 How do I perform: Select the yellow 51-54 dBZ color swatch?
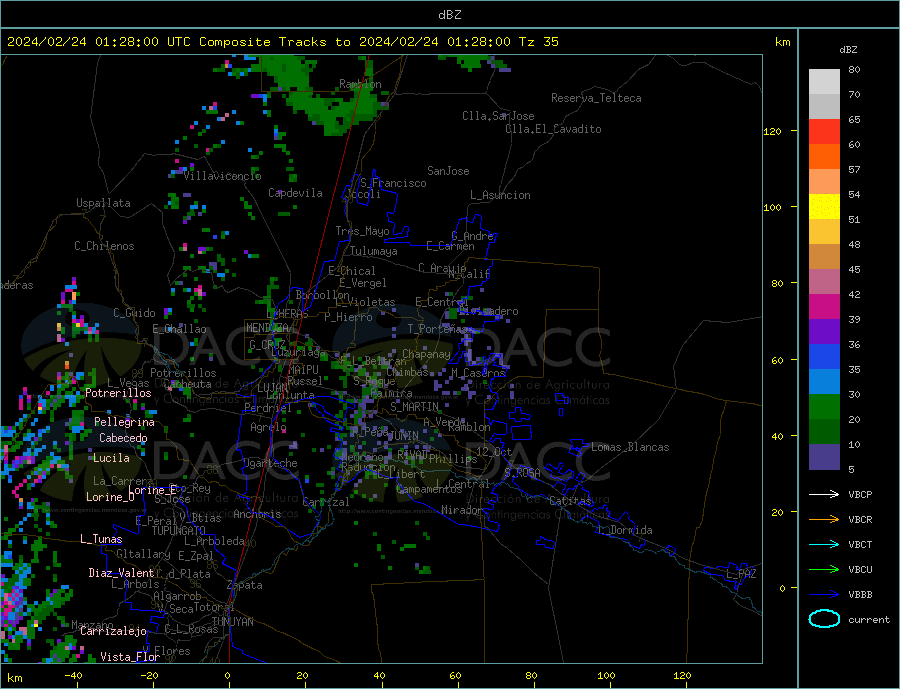(x=824, y=207)
